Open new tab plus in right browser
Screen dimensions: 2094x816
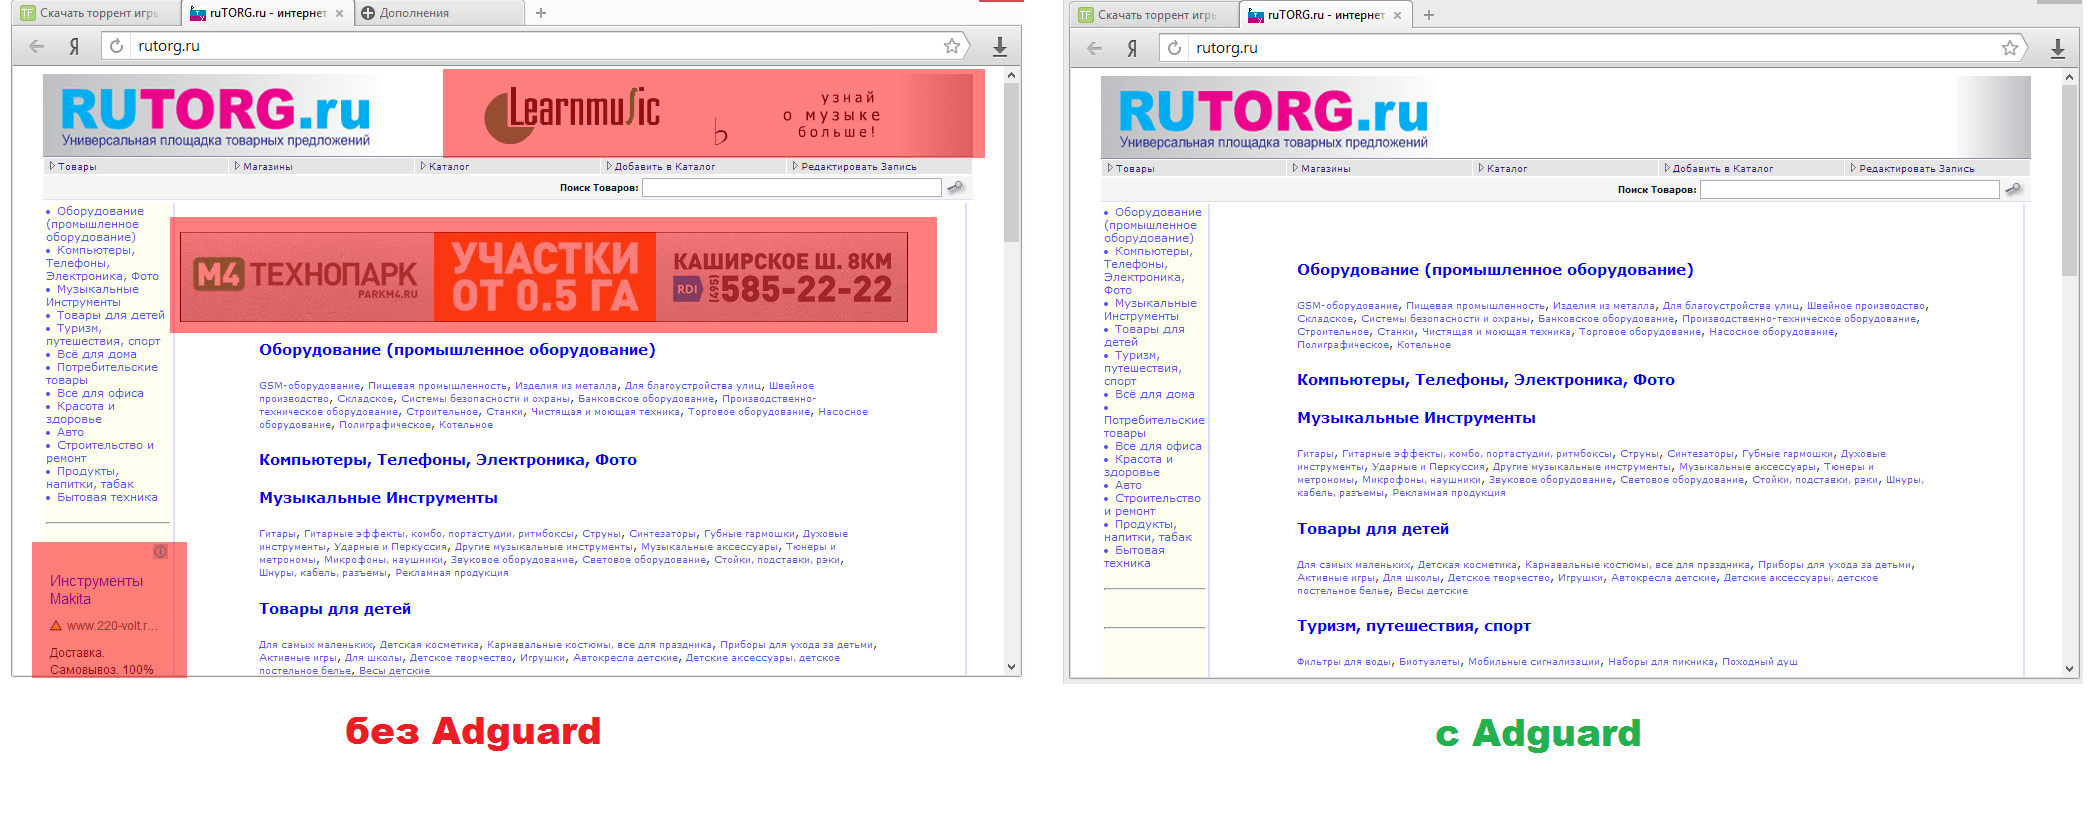1429,15
